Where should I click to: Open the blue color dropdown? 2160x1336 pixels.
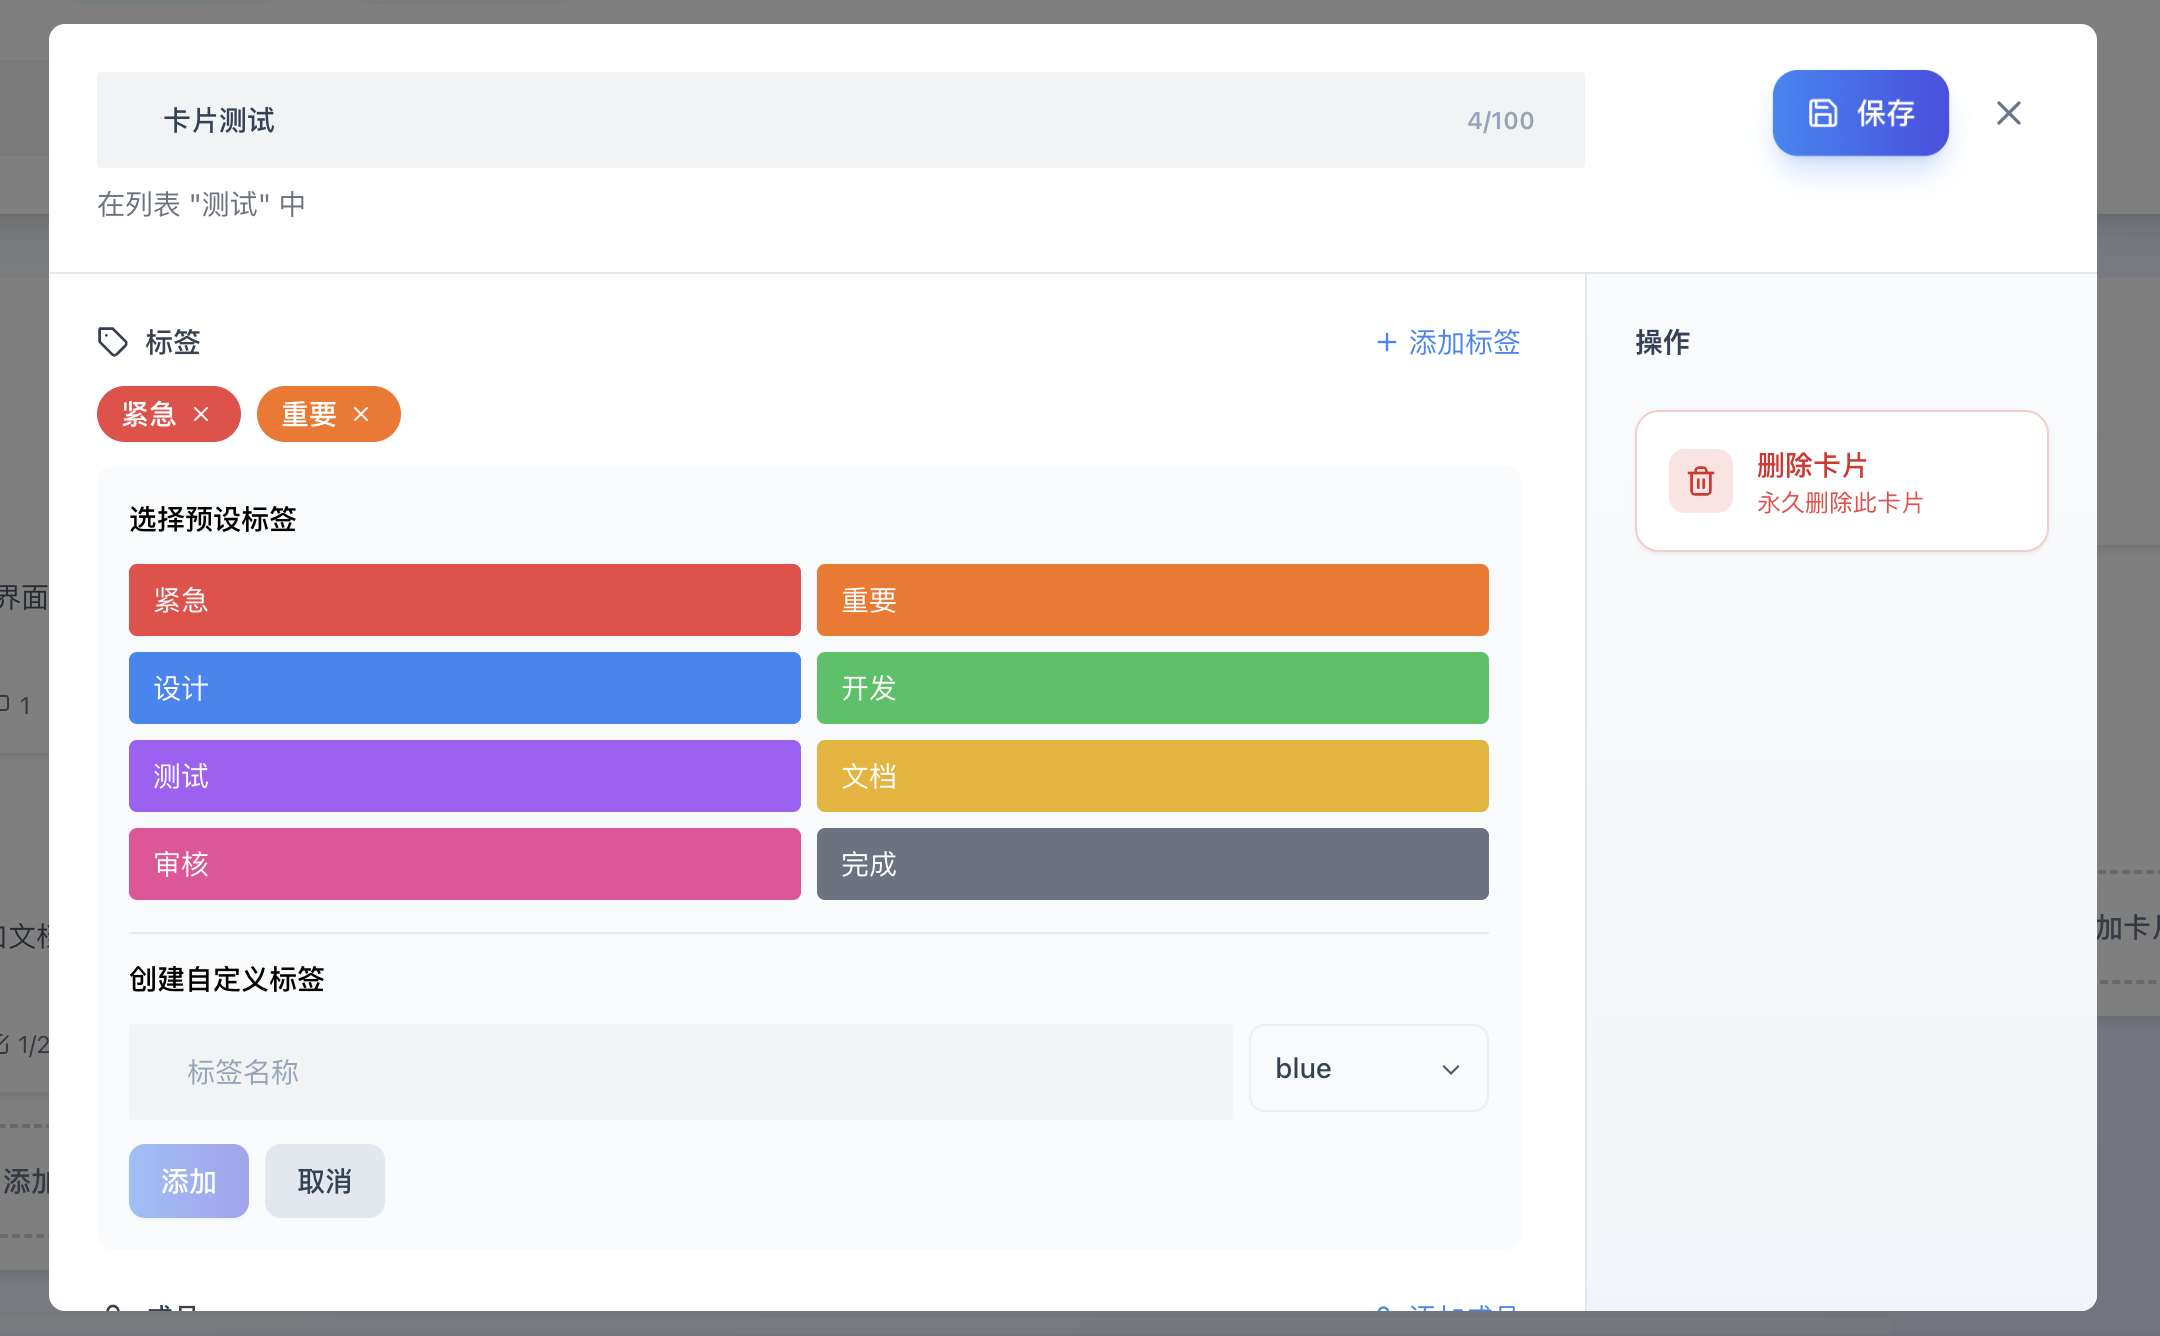1367,1068
